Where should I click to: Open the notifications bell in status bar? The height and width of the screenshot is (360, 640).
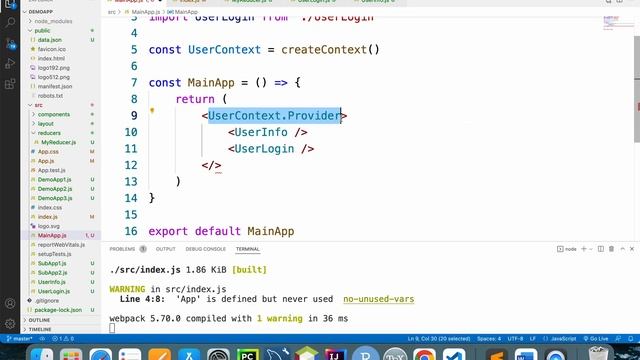(x=631, y=339)
